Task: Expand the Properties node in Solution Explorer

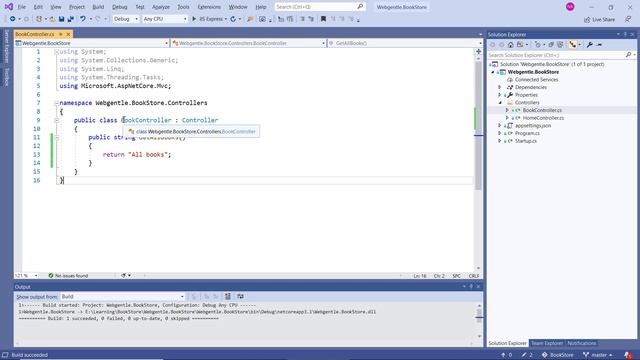Action: click(x=500, y=95)
